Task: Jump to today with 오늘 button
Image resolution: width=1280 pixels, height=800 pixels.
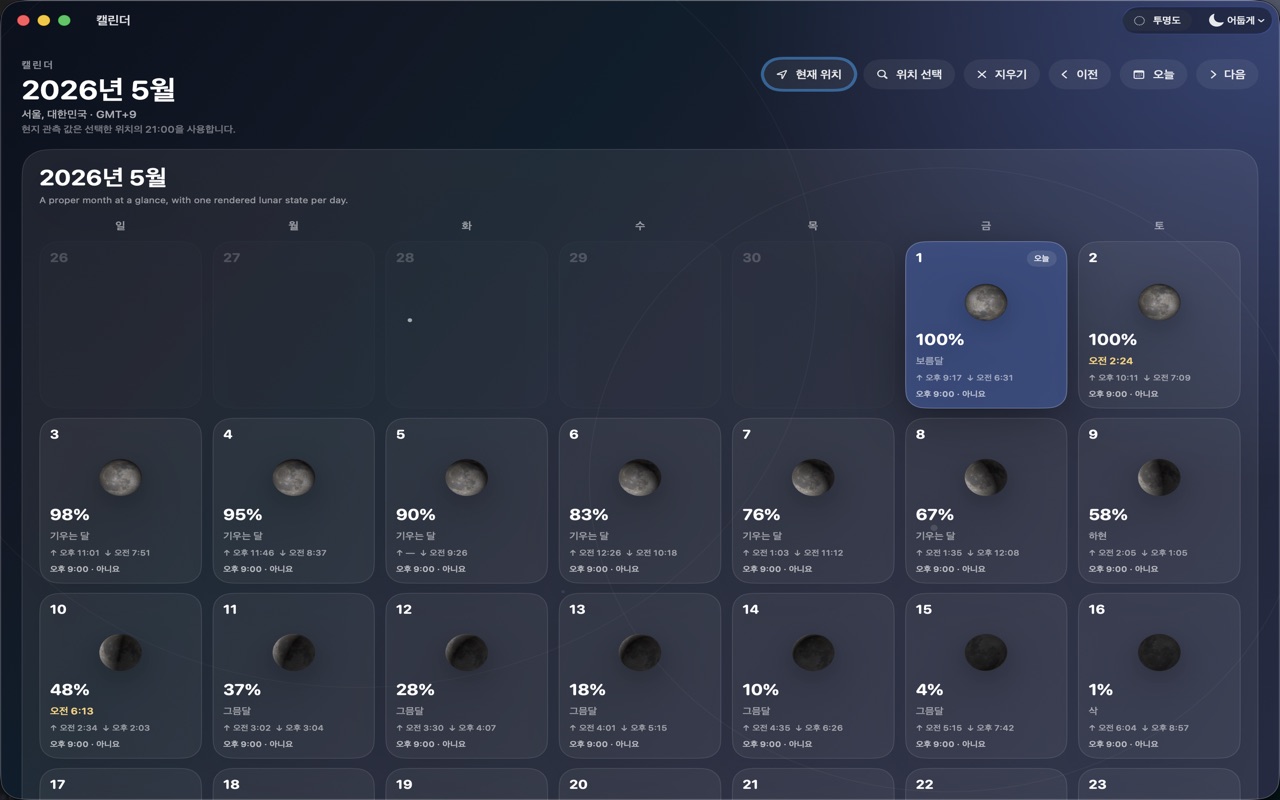Action: click(1153, 74)
